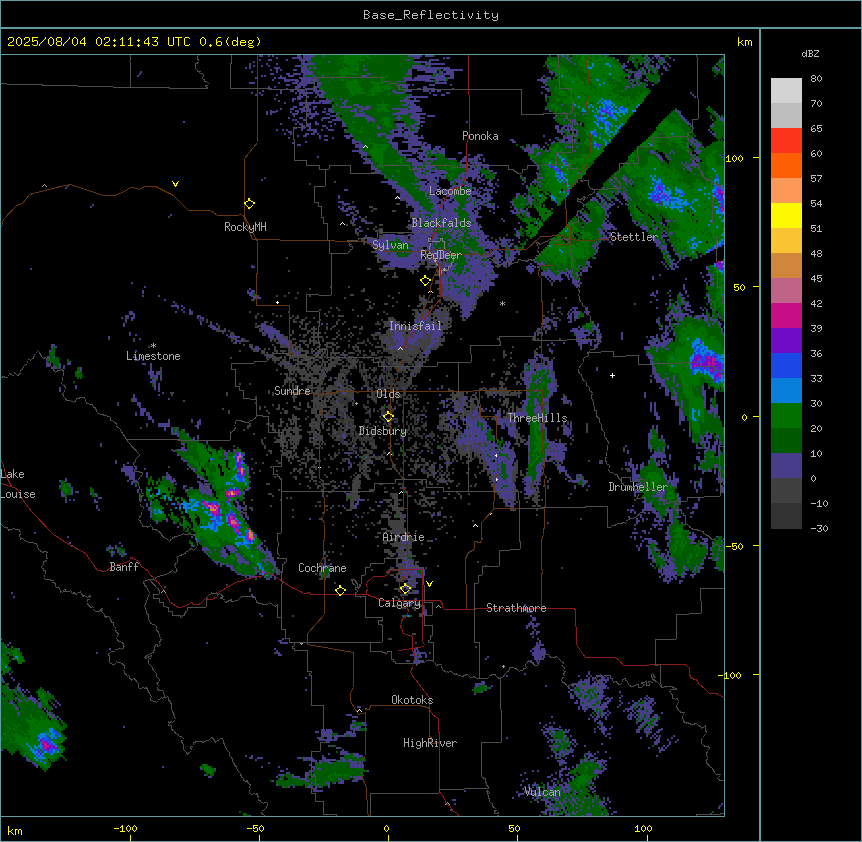Screen dimensions: 862x842
Task: Click the -50 km tick on right axis
Action: tap(734, 546)
